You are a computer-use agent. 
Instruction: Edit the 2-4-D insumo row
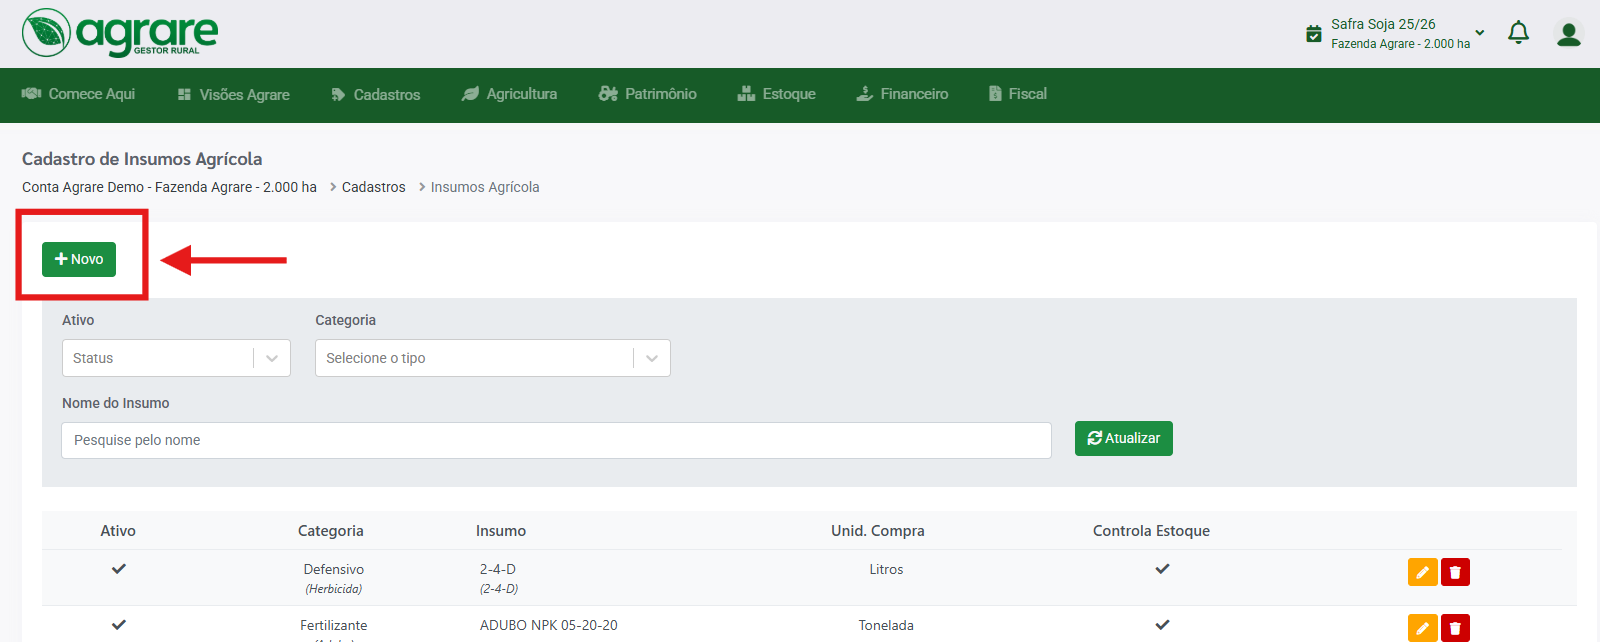(1422, 572)
